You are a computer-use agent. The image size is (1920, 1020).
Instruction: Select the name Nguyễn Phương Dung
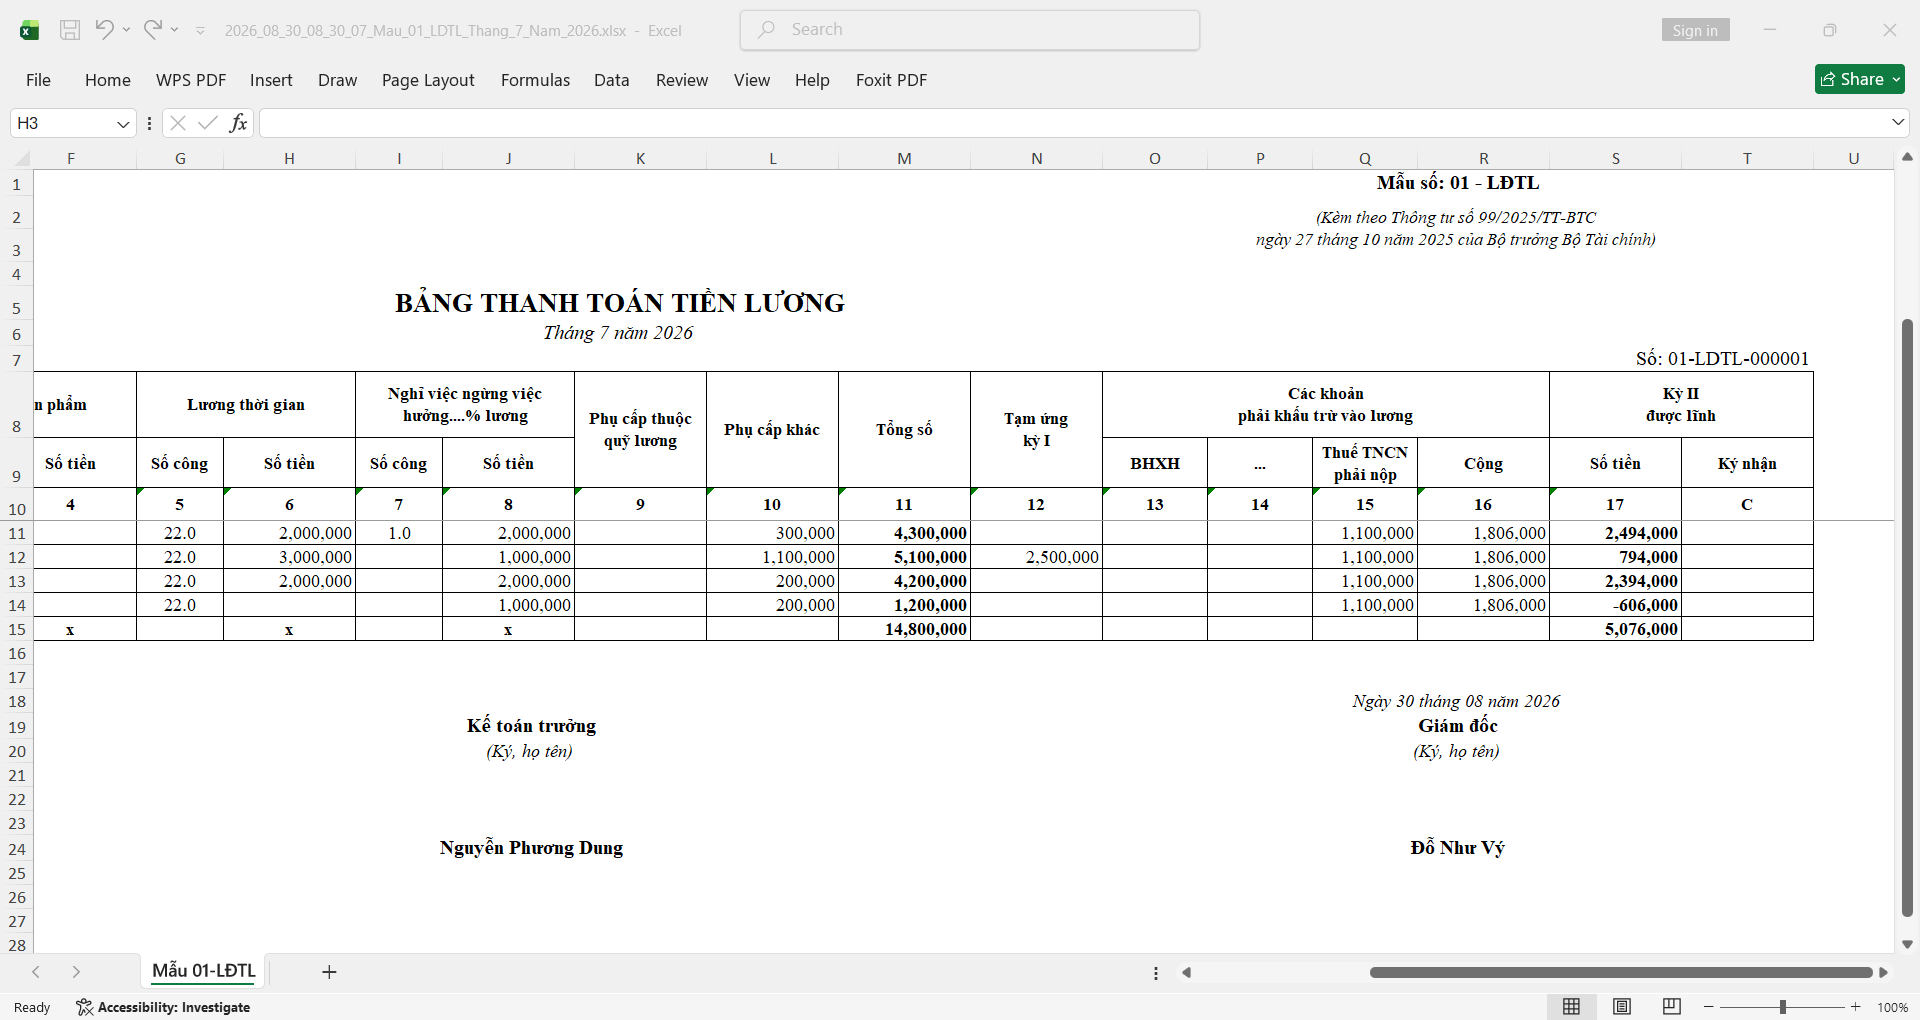coord(531,848)
